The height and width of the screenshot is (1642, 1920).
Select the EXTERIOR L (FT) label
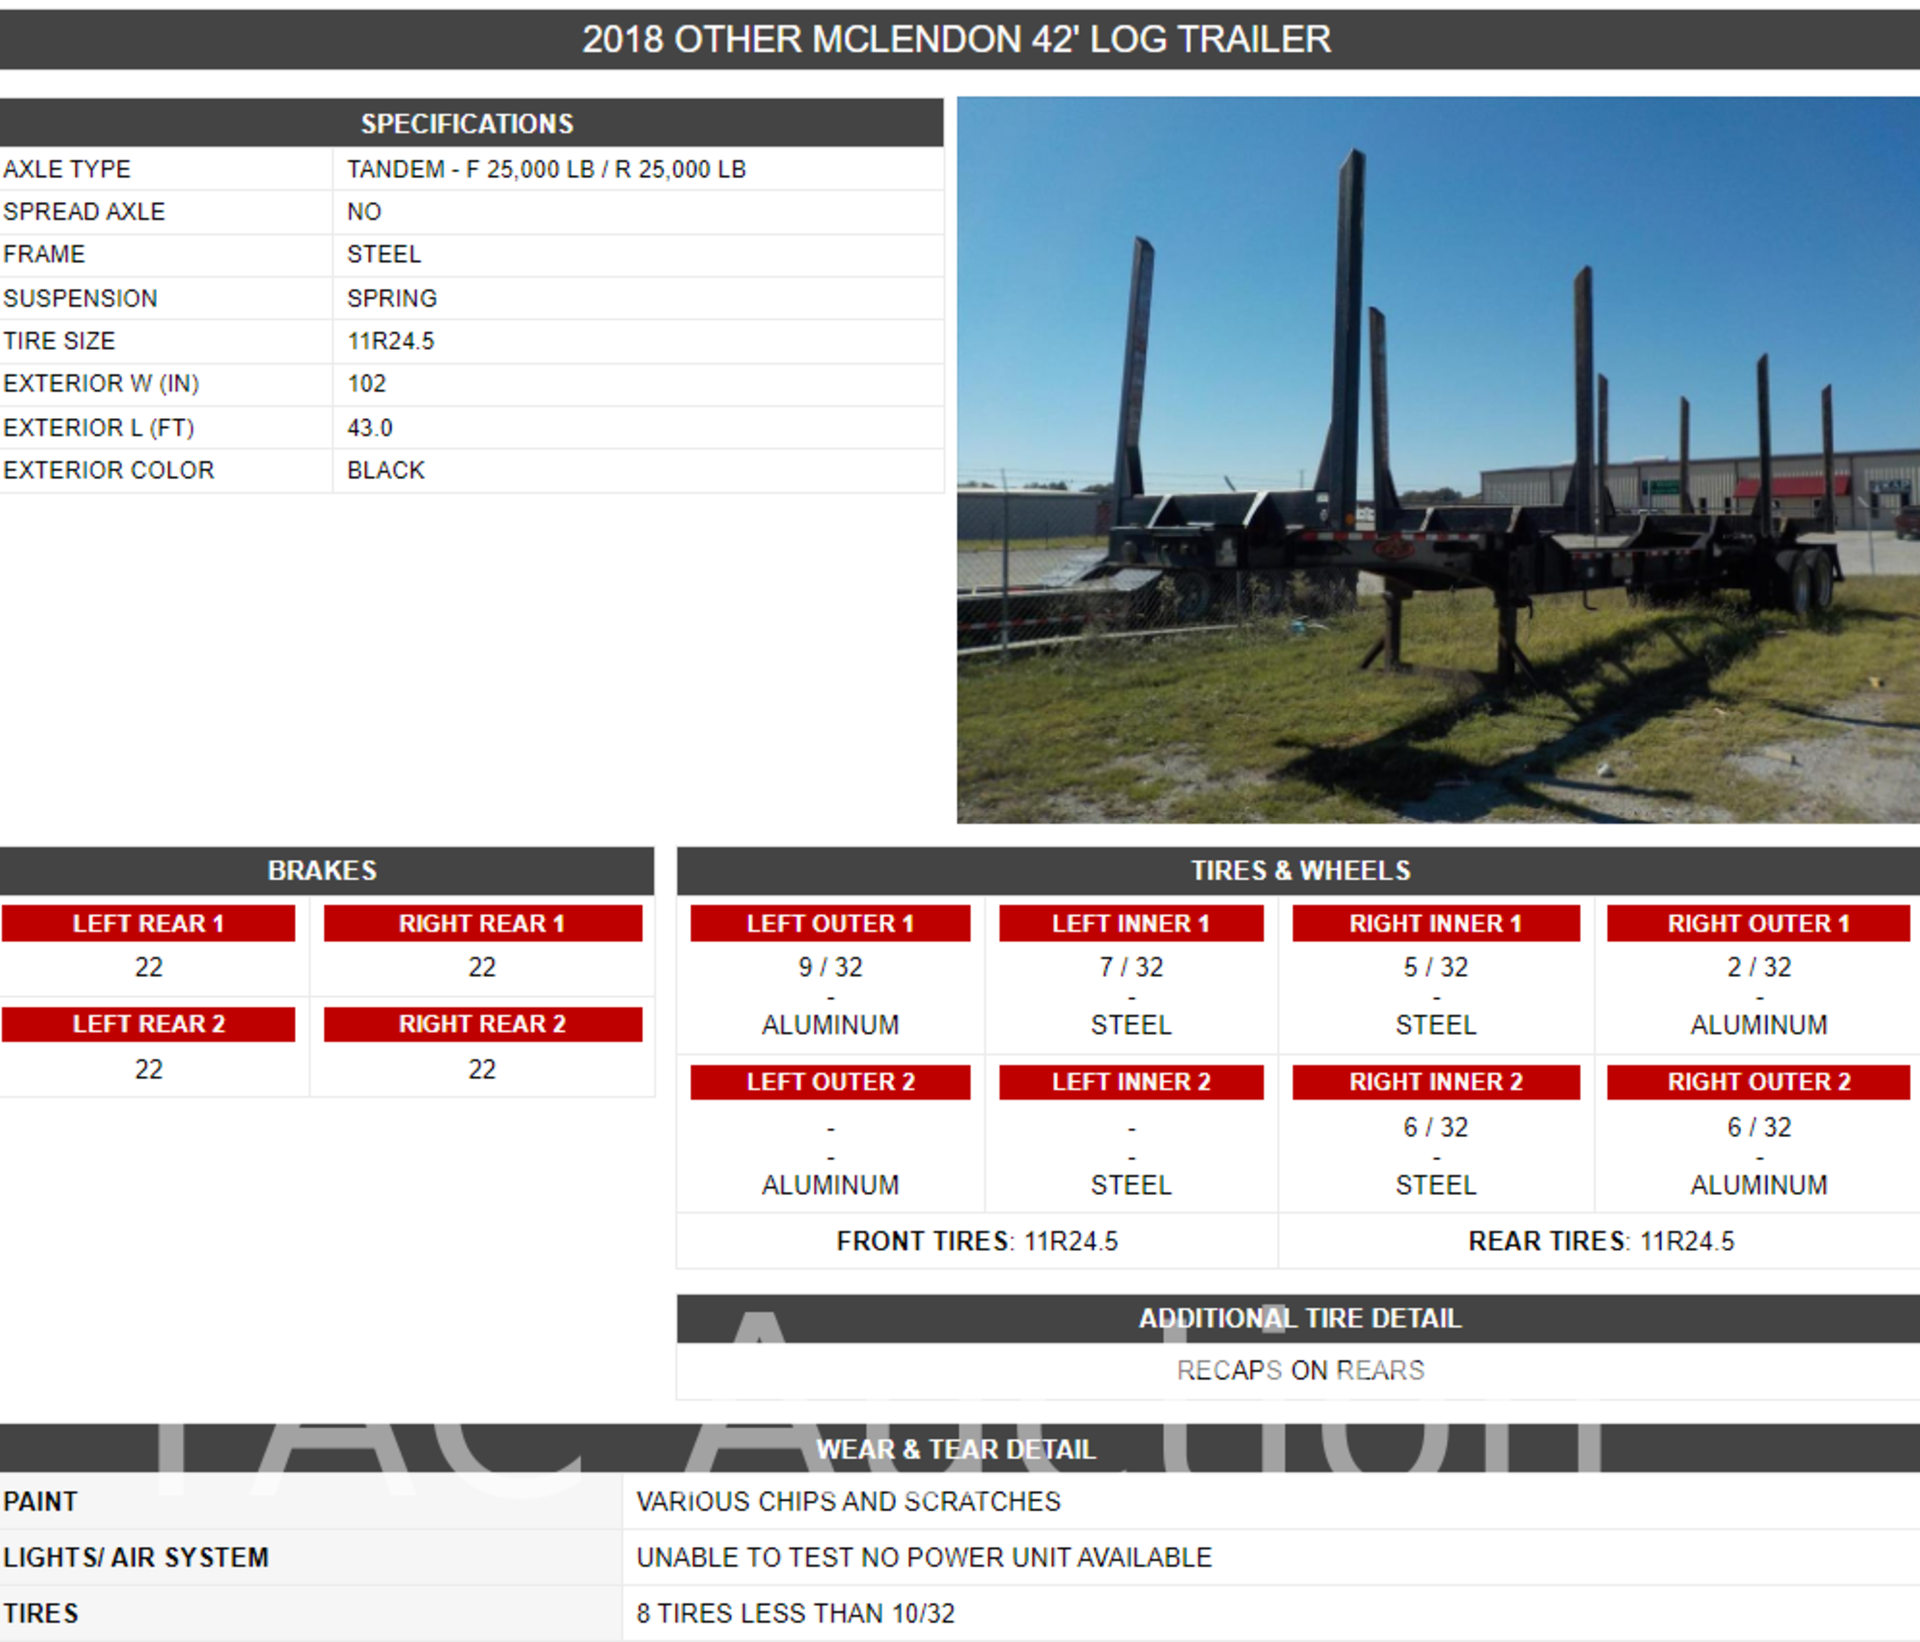point(99,428)
